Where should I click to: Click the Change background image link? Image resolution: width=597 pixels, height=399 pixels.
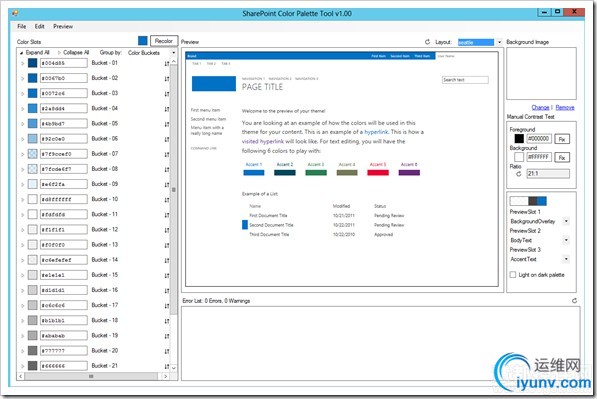(540, 108)
